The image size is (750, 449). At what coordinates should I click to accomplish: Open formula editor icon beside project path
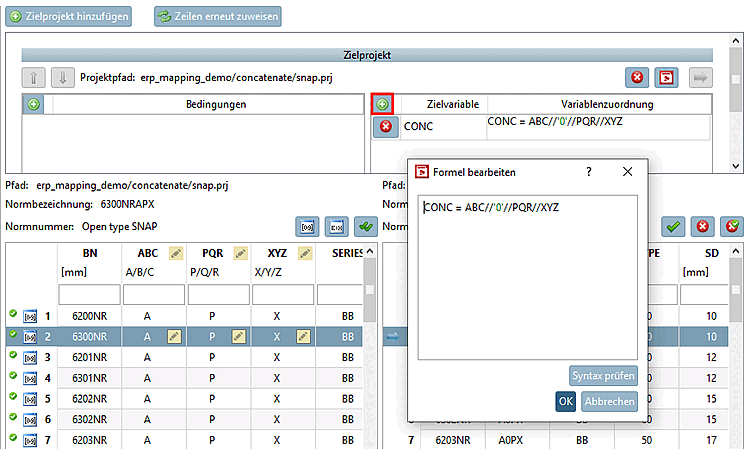click(x=666, y=77)
